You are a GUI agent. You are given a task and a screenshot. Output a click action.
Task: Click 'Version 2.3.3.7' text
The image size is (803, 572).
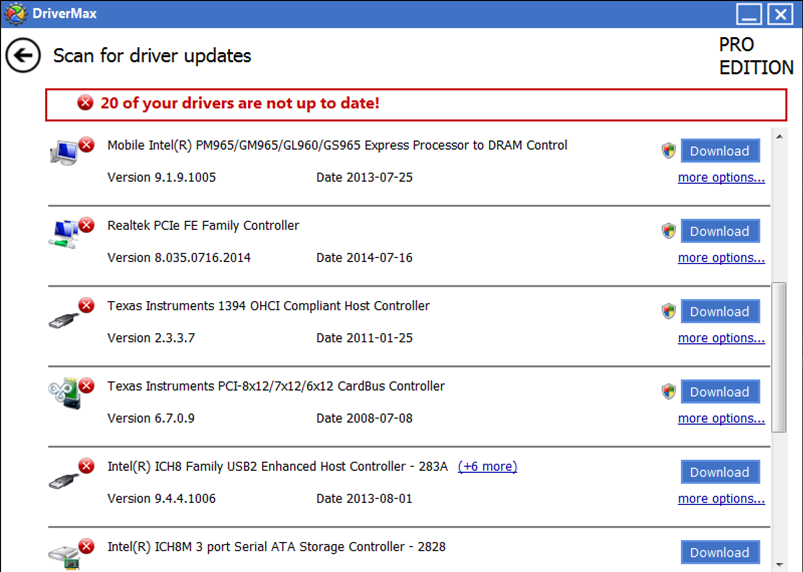coord(151,338)
